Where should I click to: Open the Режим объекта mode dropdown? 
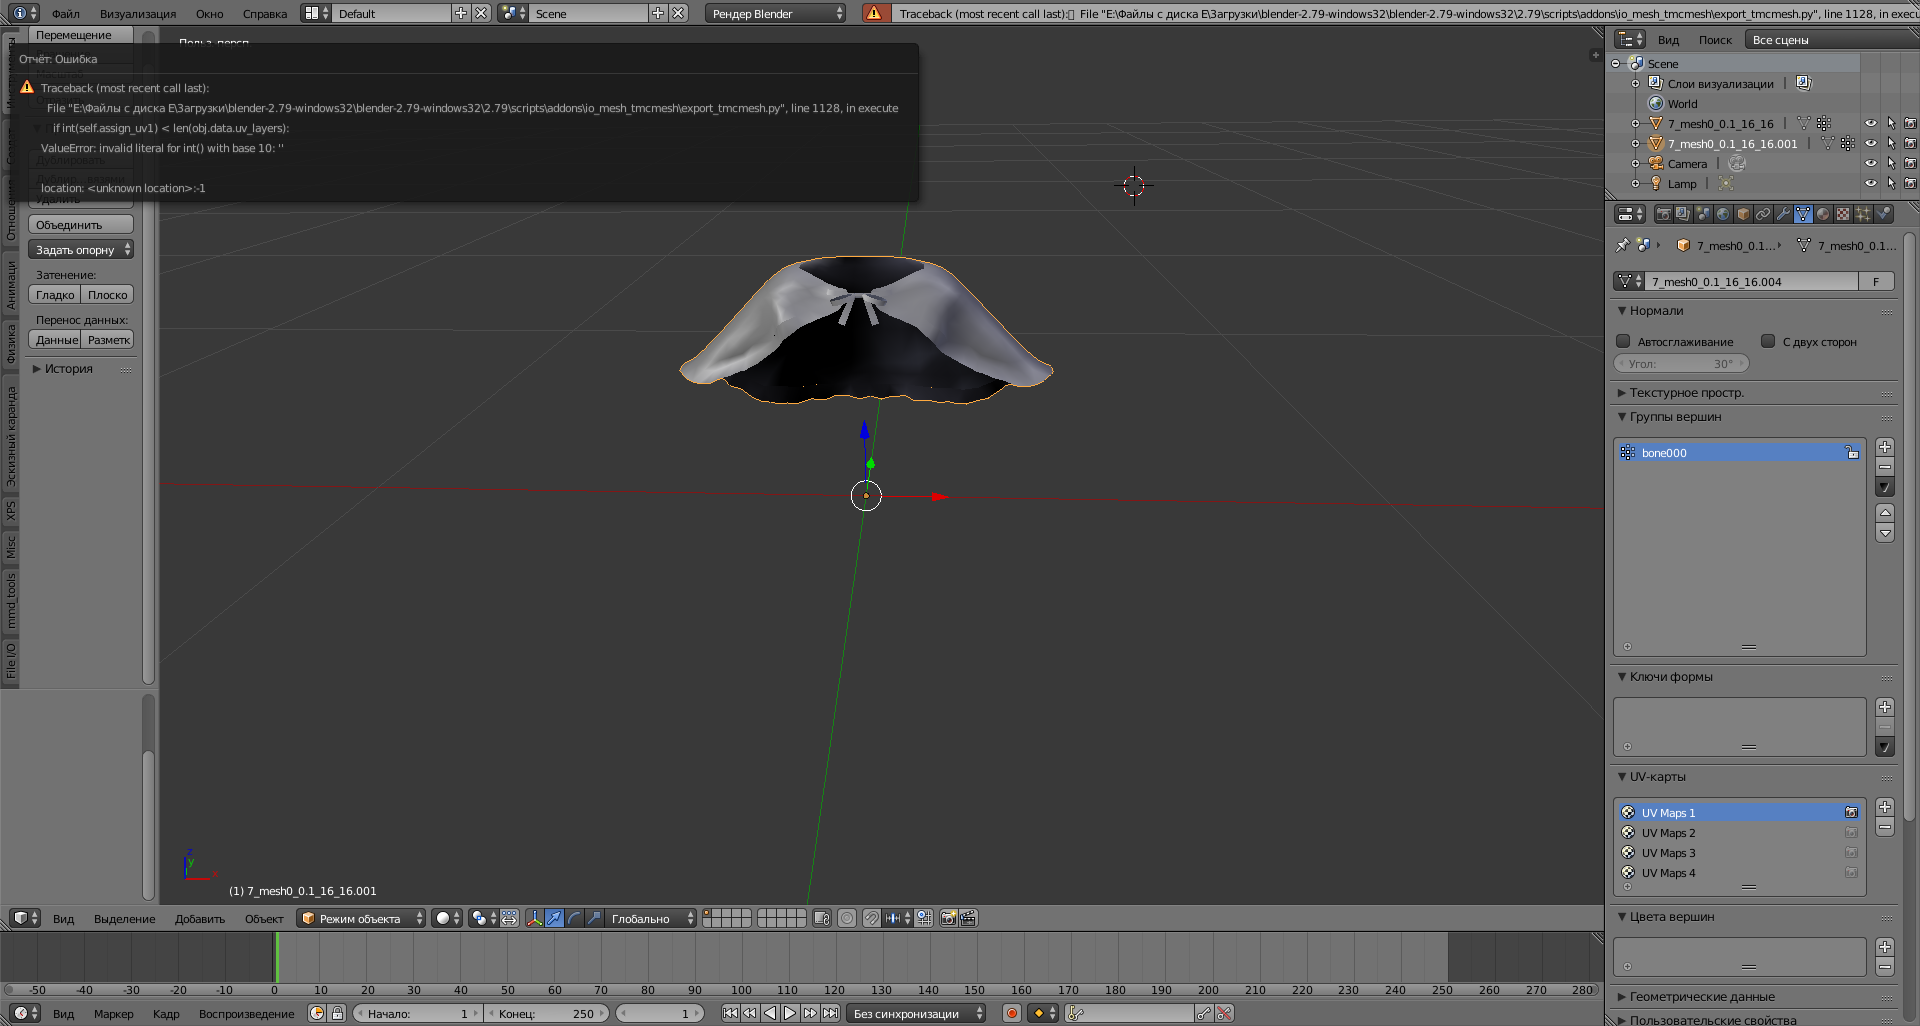[362, 918]
